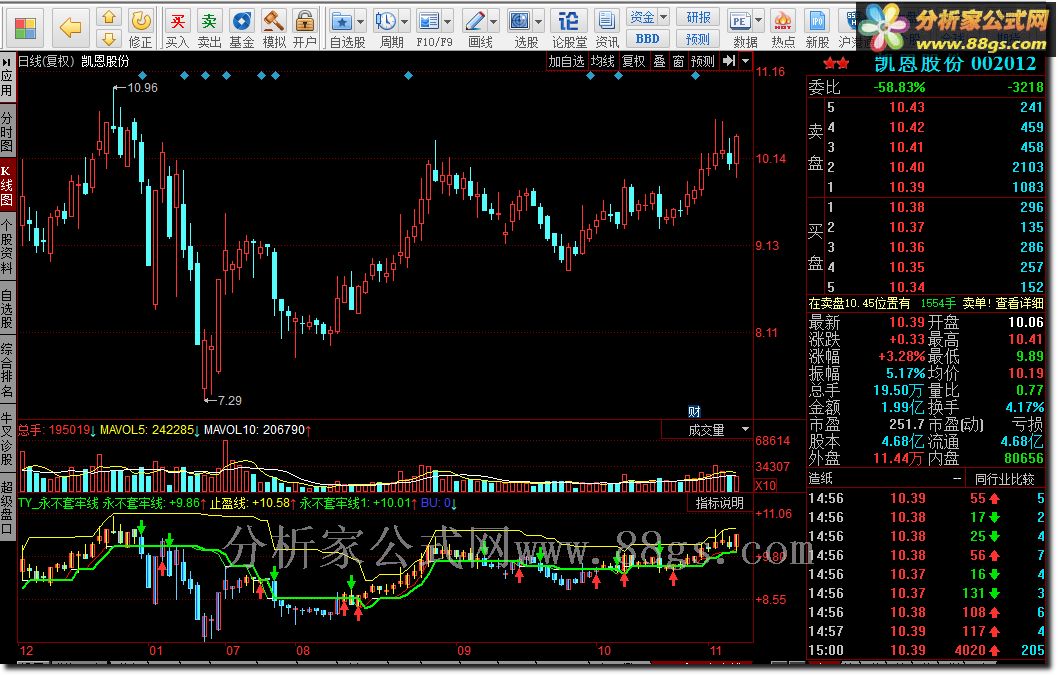Expand the 数据 dropdown arrow

pyautogui.click(x=758, y=22)
